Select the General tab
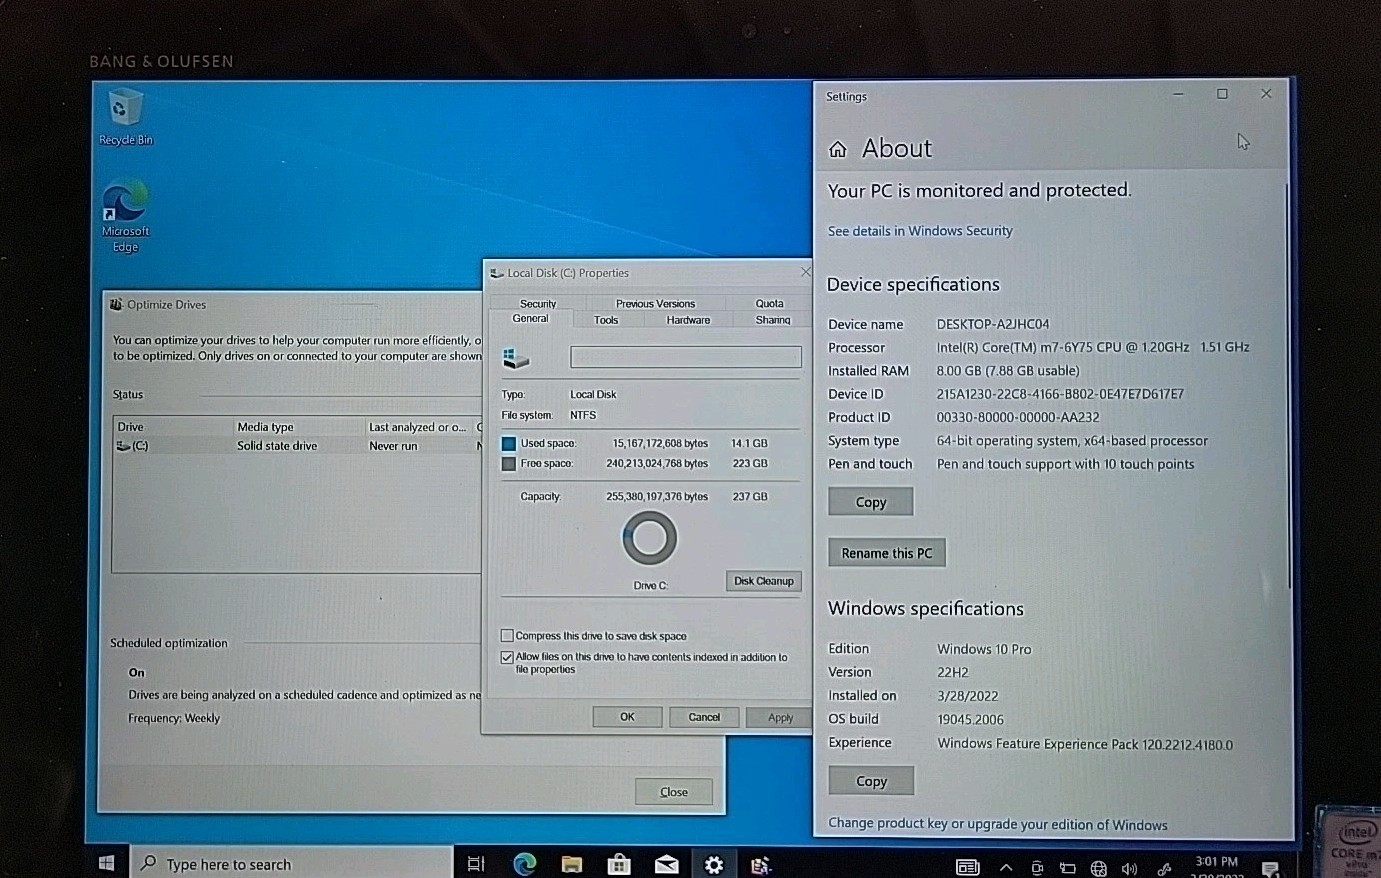This screenshot has height=878, width=1381. (530, 319)
